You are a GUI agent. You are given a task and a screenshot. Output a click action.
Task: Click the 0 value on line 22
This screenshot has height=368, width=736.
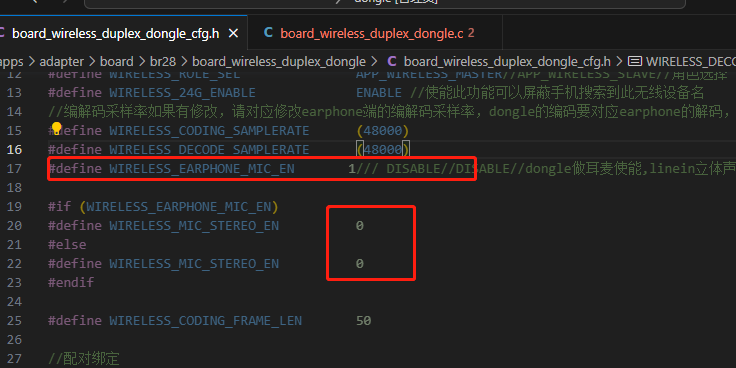(360, 264)
